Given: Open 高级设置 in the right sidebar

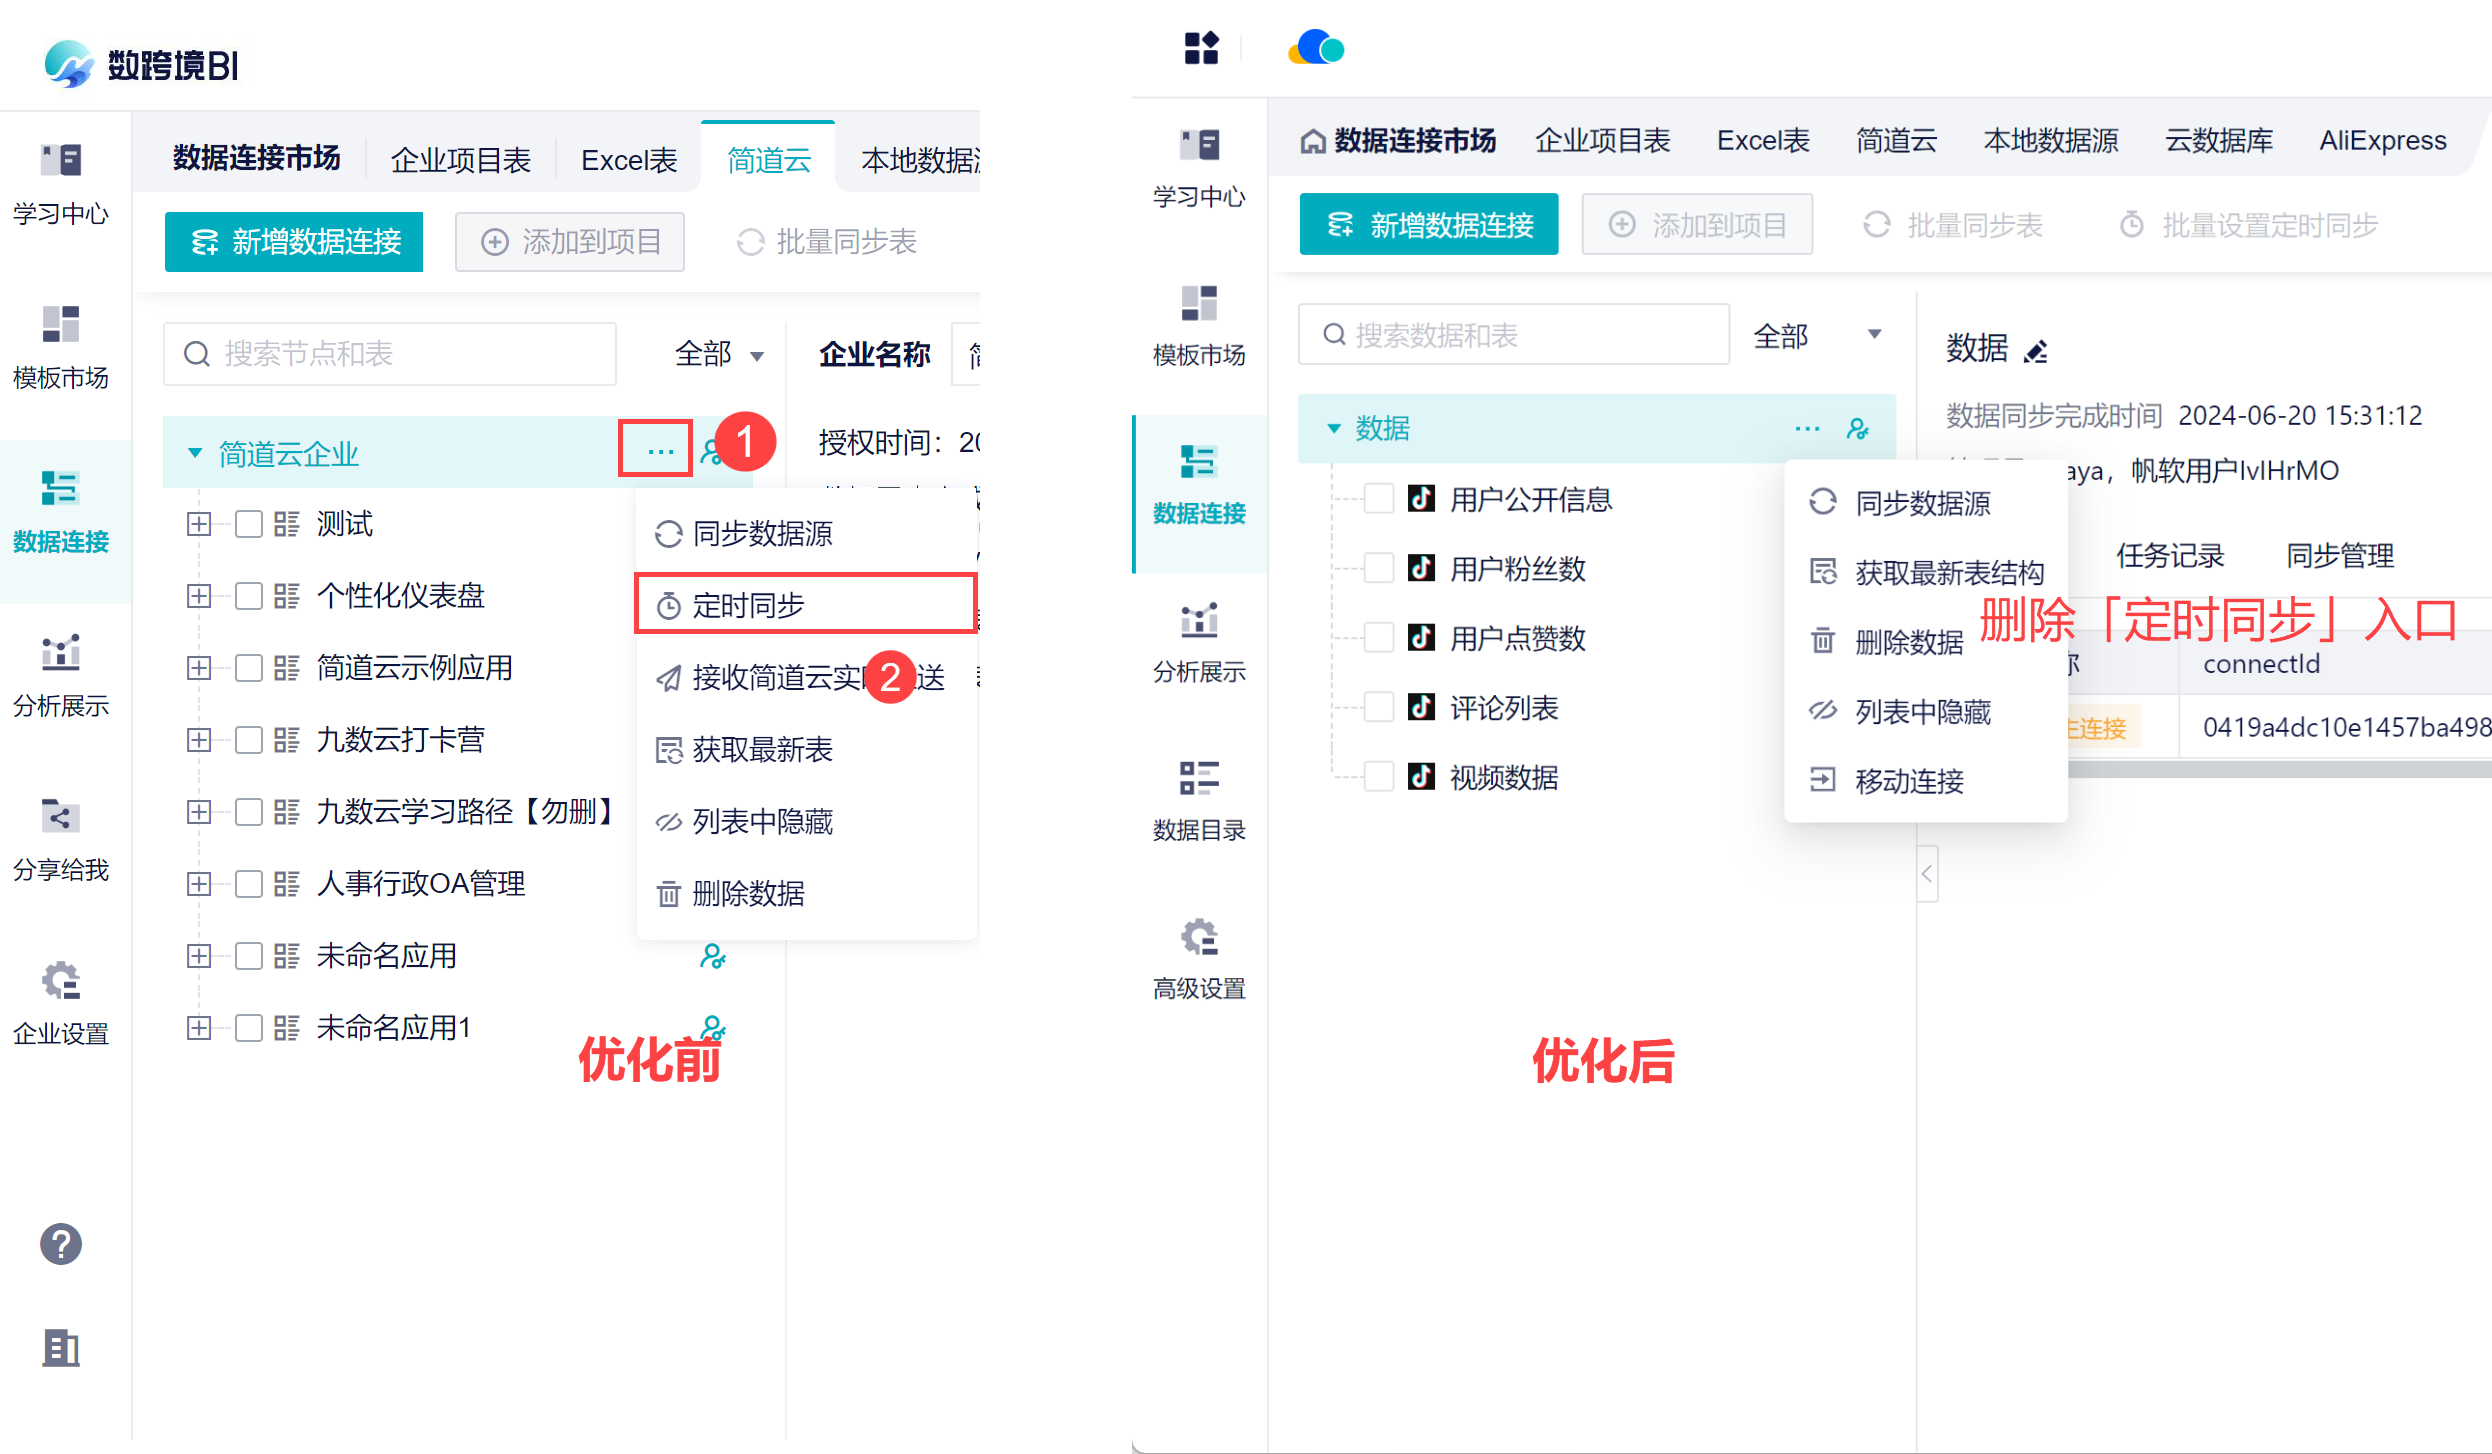Looking at the screenshot, I should click(1198, 958).
